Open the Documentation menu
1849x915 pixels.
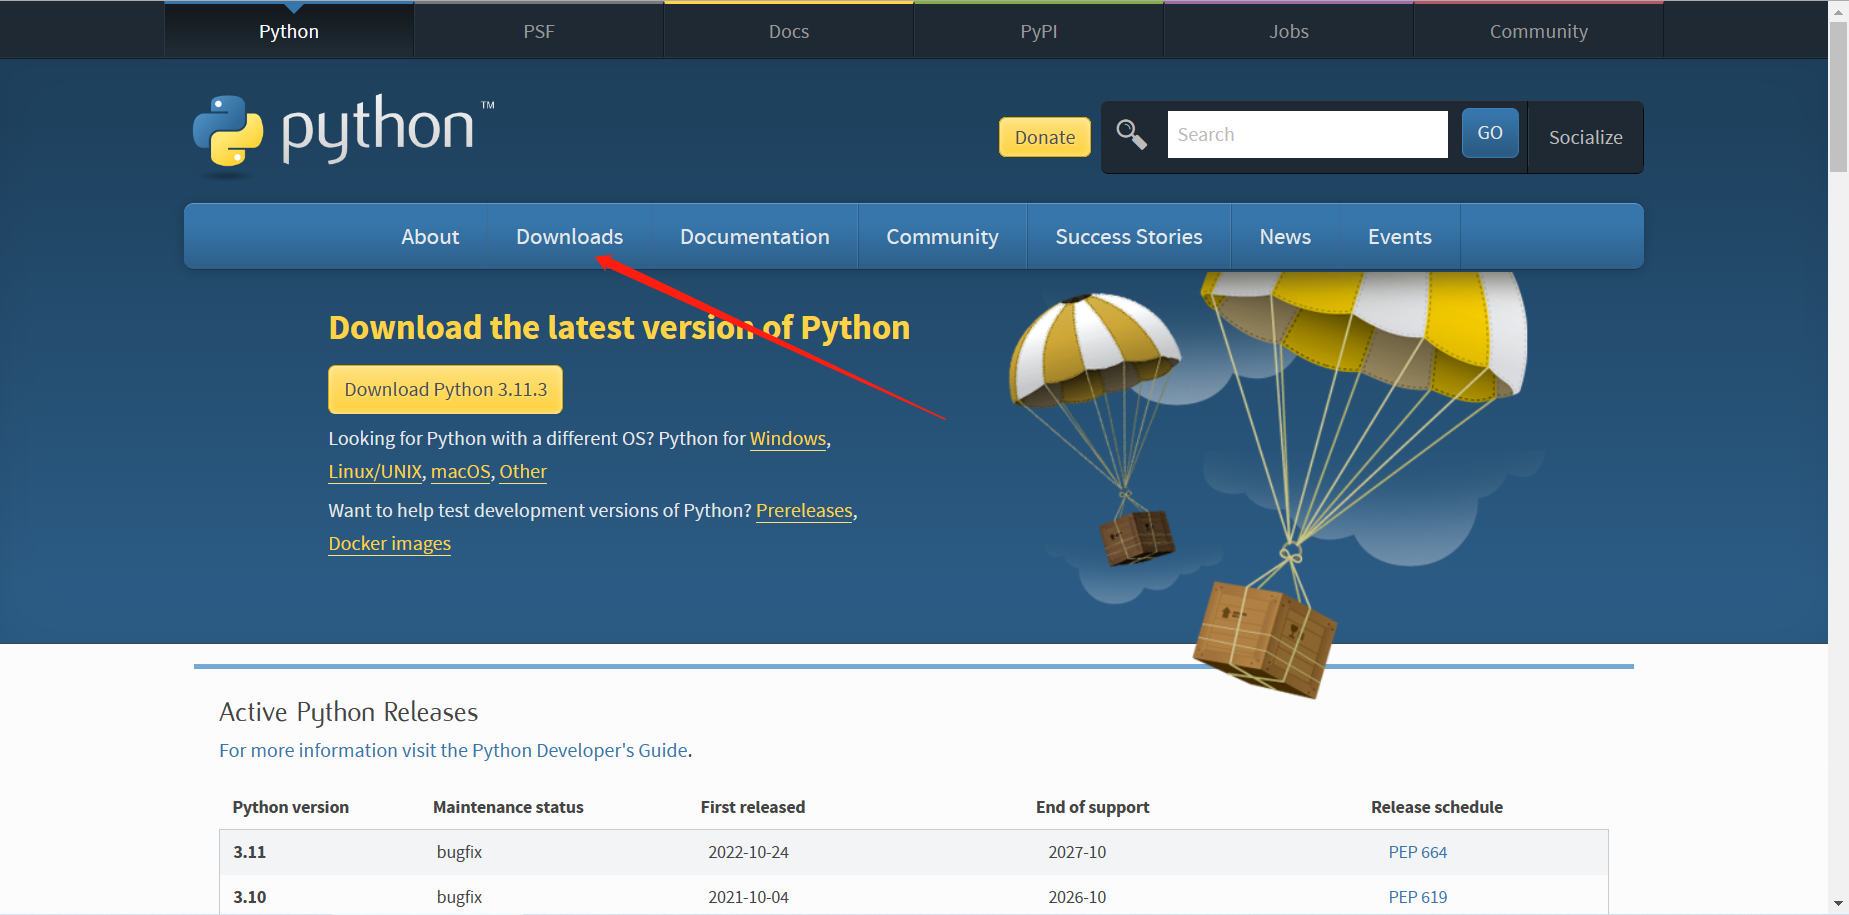coord(755,237)
